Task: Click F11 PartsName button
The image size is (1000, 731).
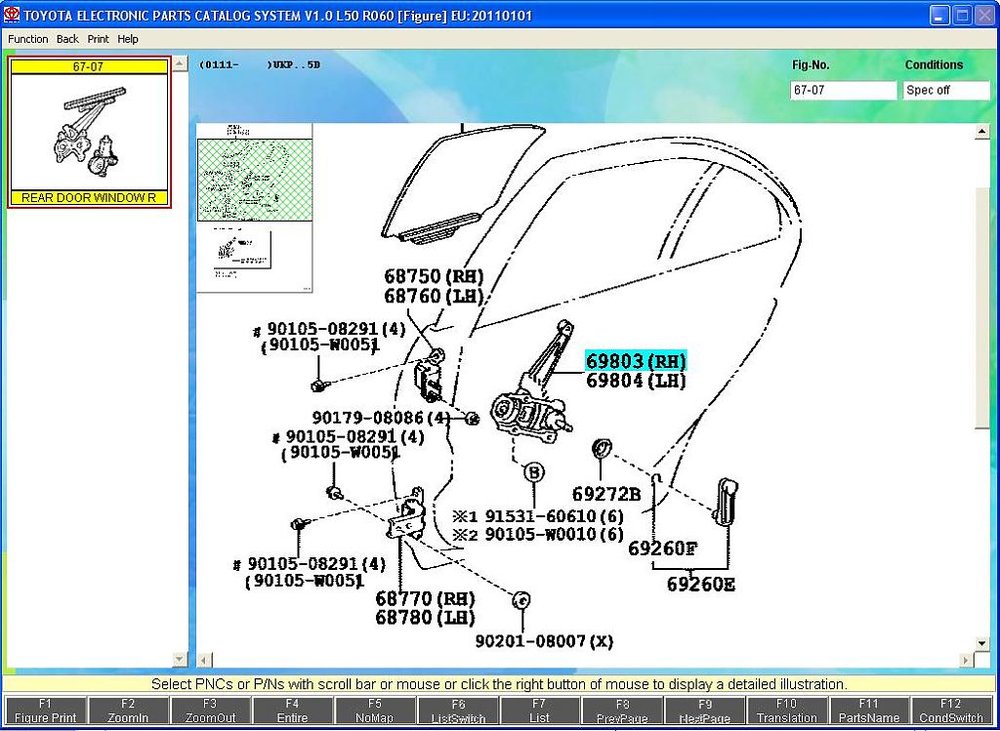Action: [869, 710]
